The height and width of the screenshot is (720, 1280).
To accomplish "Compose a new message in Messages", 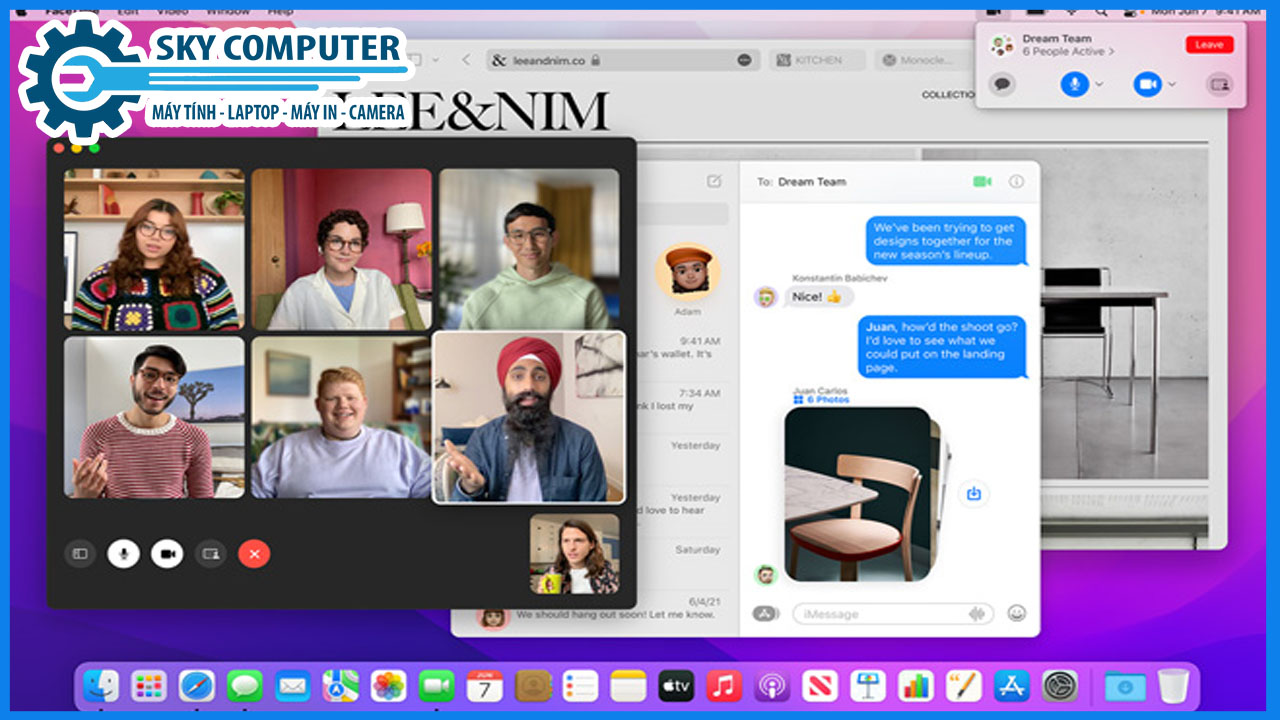I will [x=713, y=182].
